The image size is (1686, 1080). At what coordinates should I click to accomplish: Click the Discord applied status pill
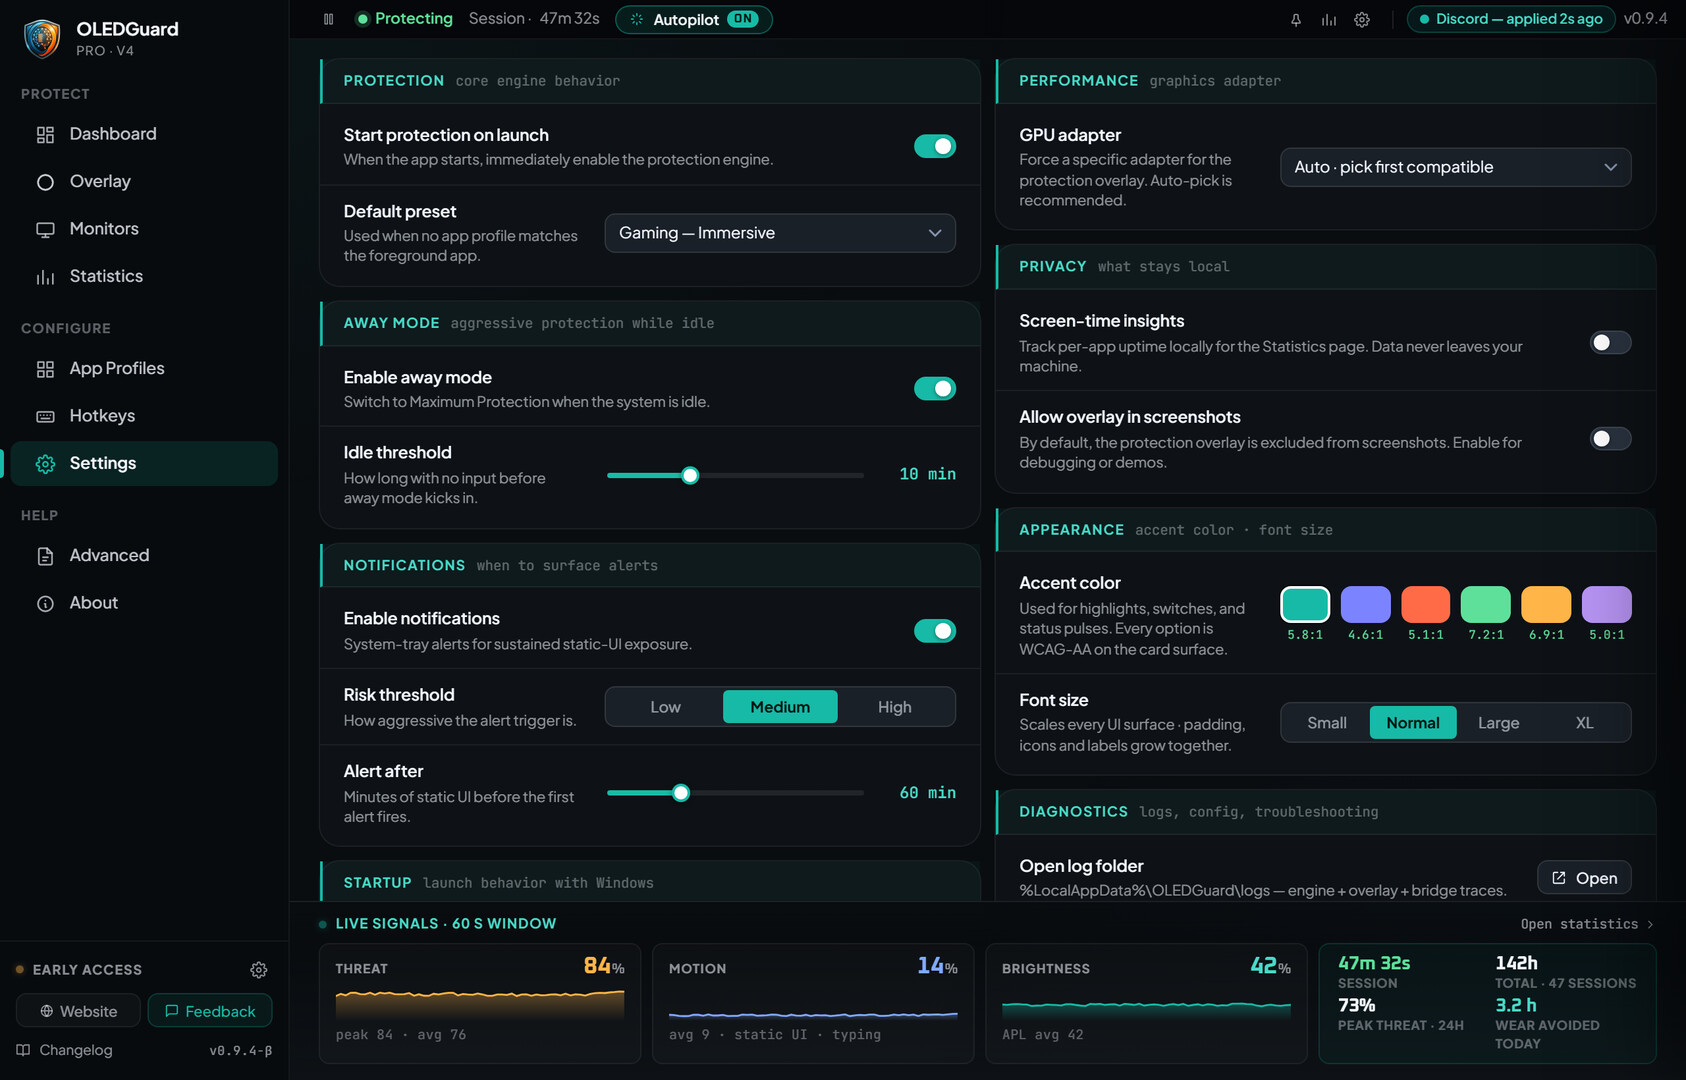[1510, 19]
